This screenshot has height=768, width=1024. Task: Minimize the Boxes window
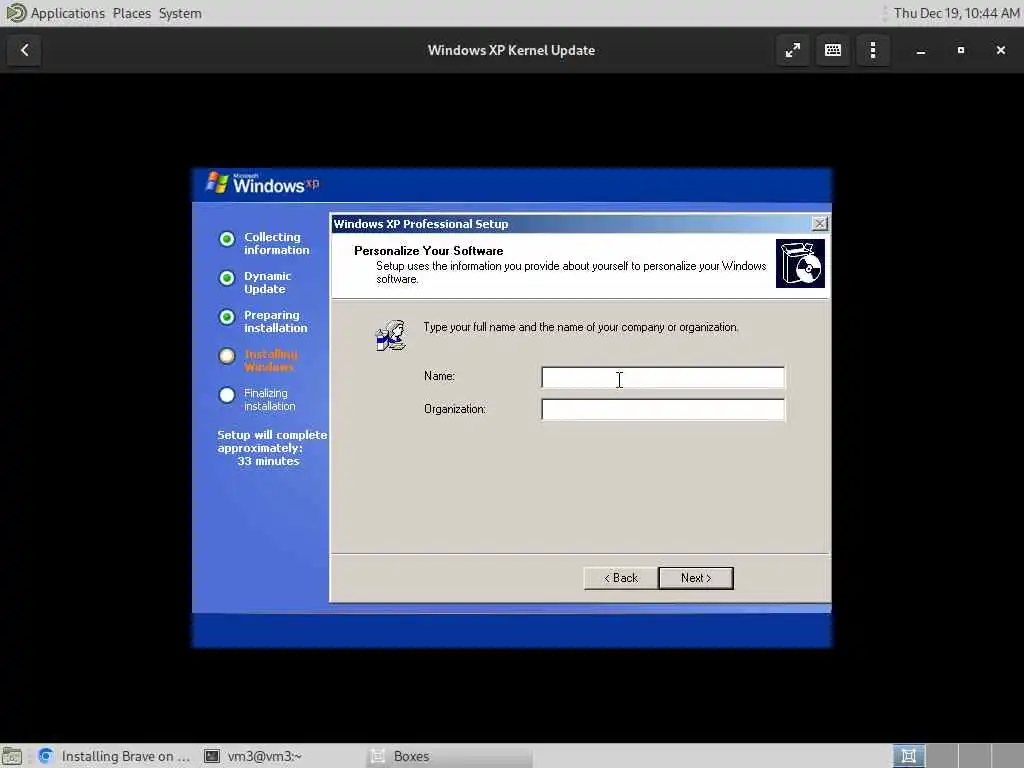[x=921, y=50]
